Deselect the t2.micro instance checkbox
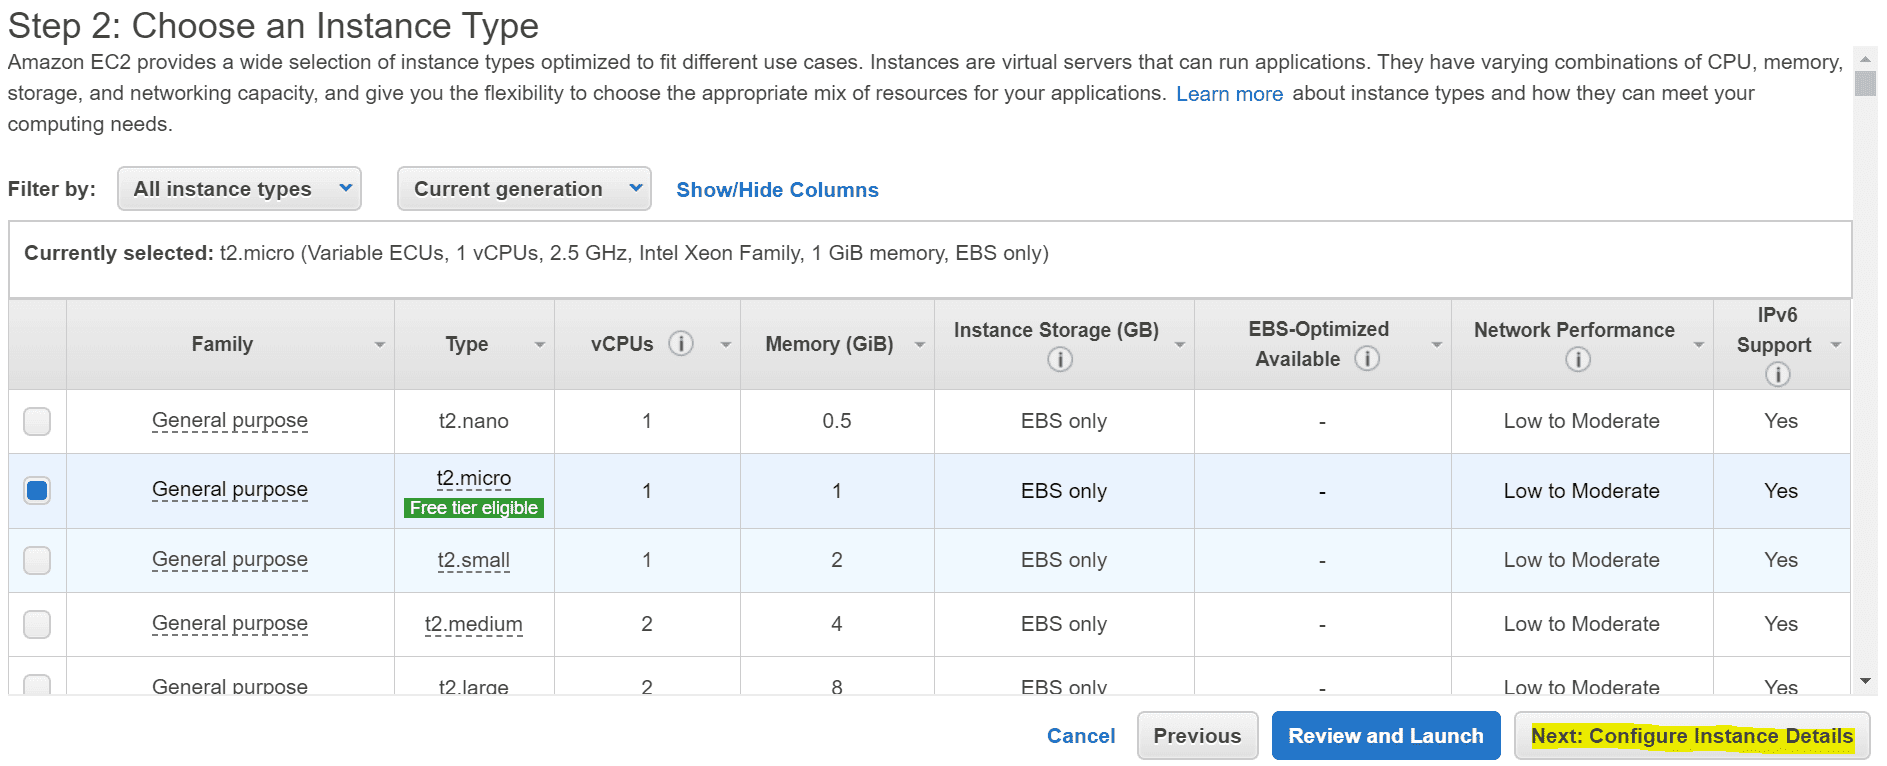Screen dimensions: 1887x766 click(37, 491)
